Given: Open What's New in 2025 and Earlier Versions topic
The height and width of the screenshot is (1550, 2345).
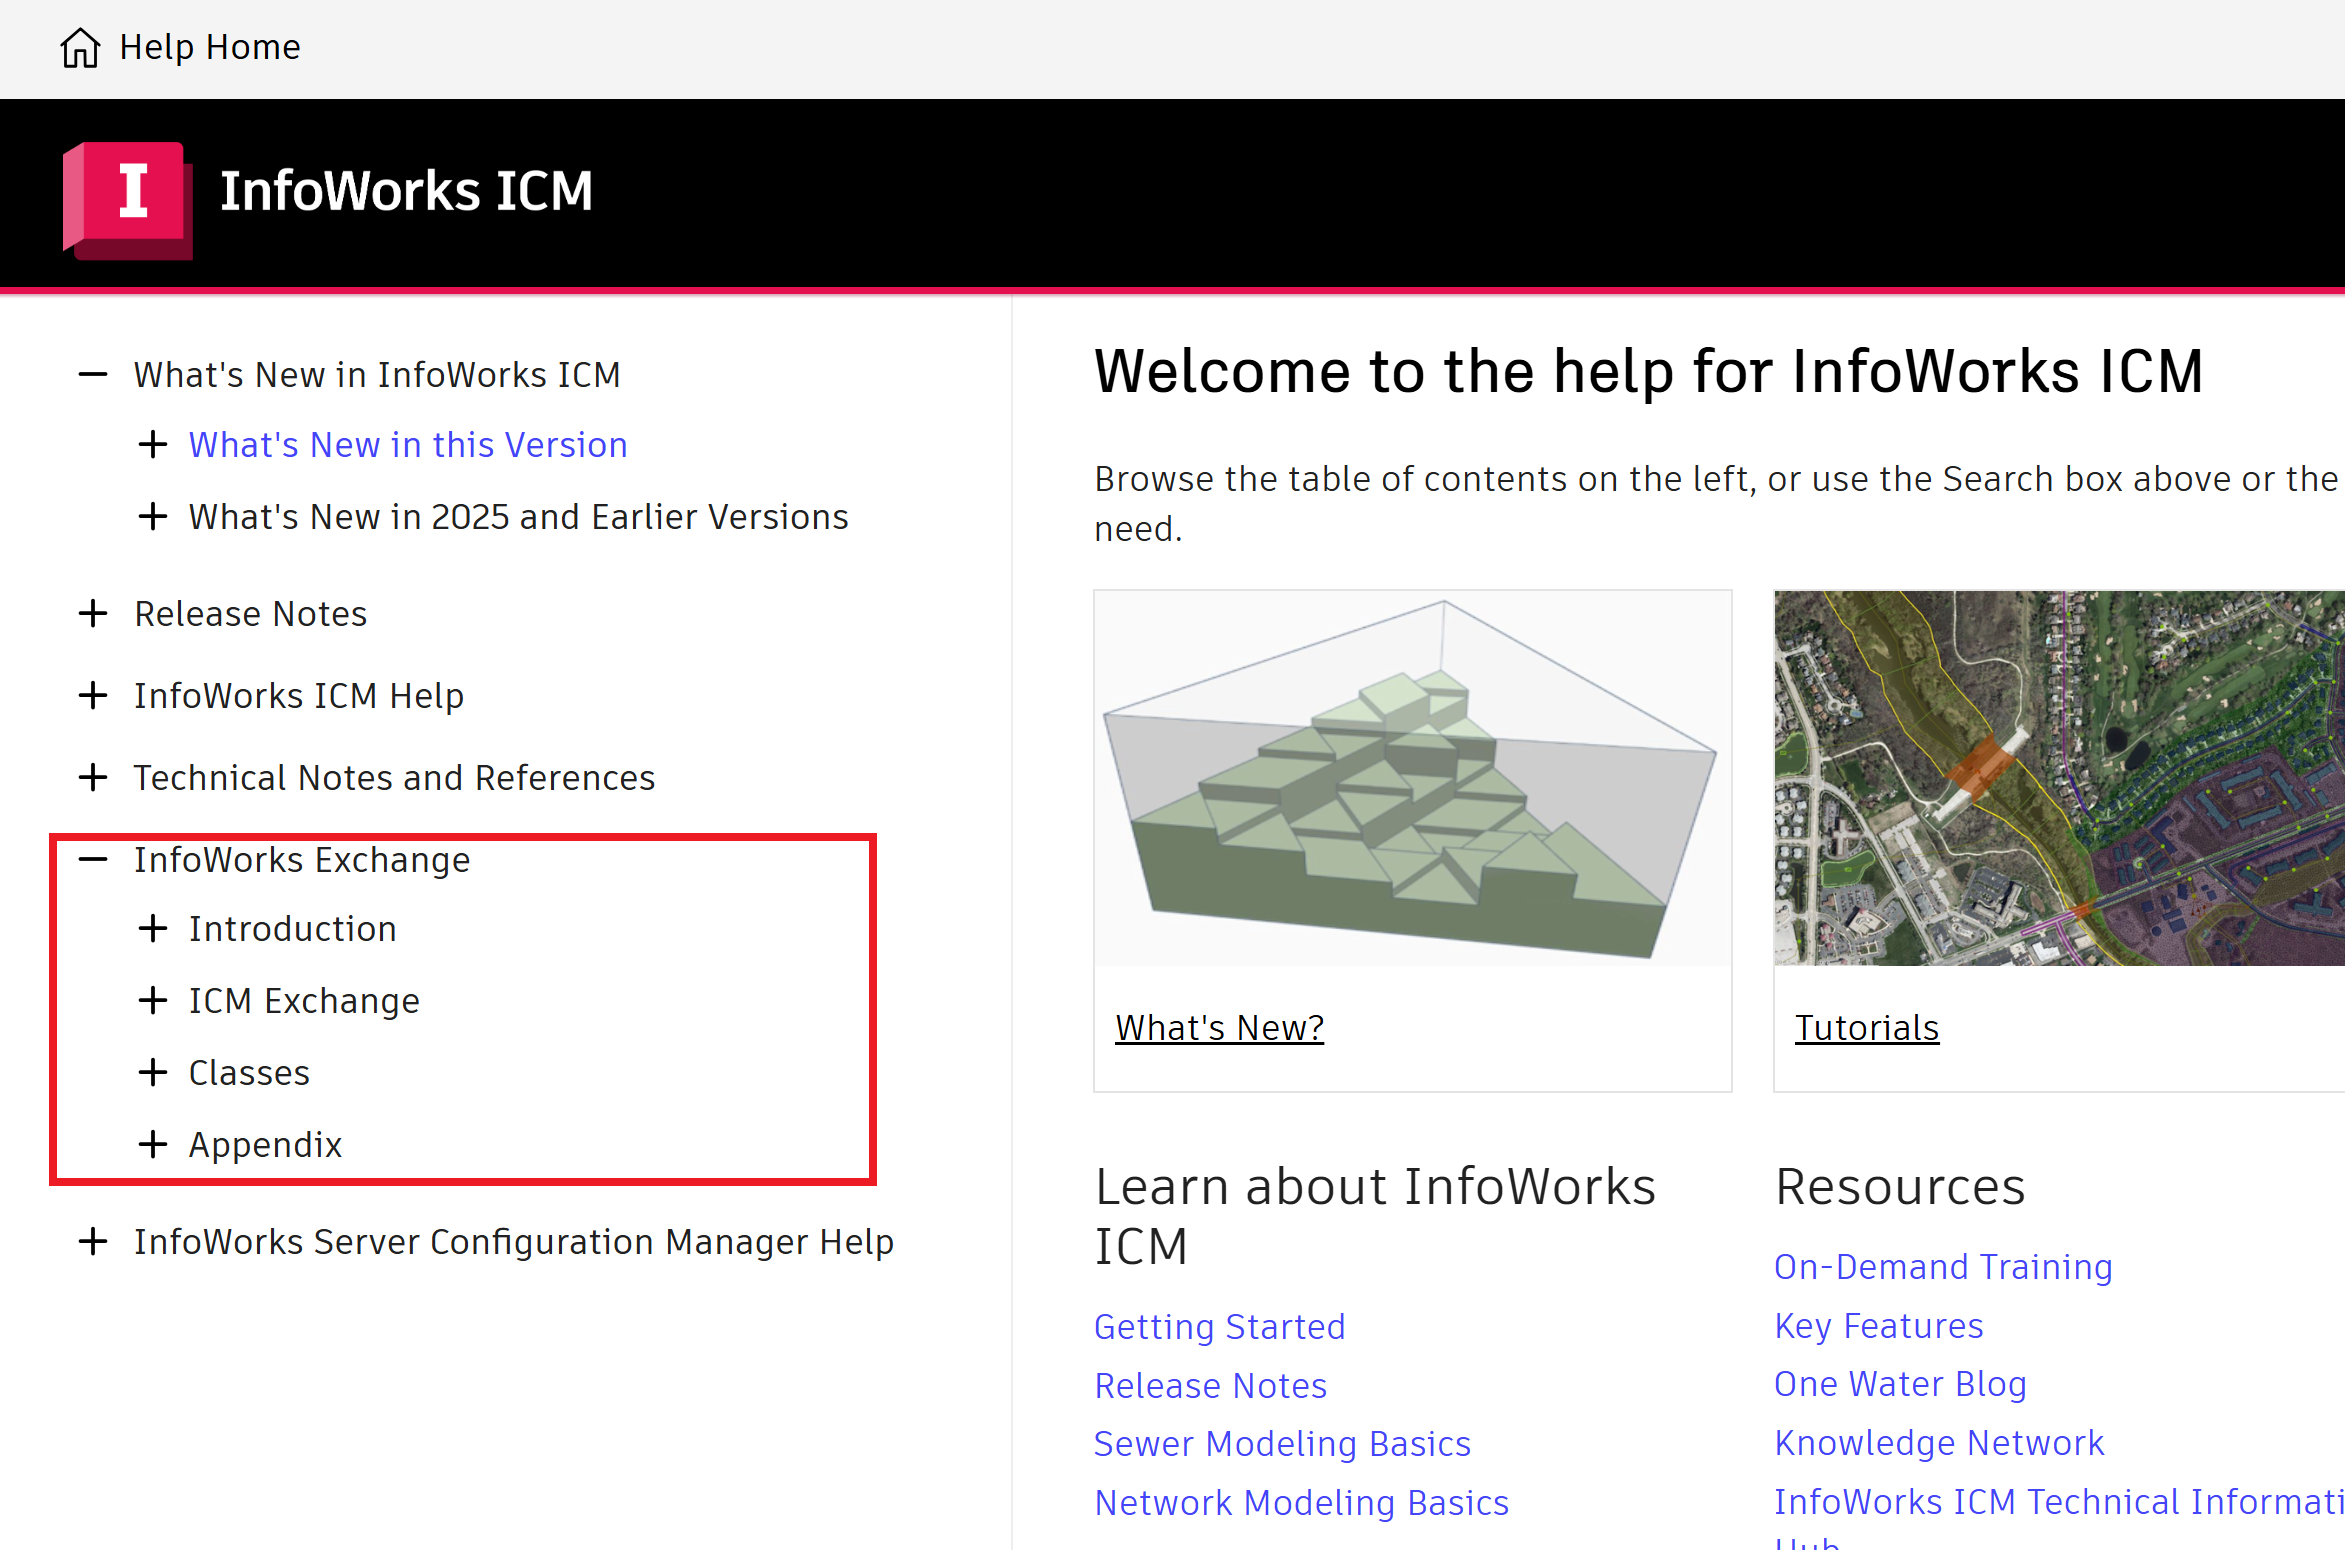Looking at the screenshot, I should [x=518, y=517].
